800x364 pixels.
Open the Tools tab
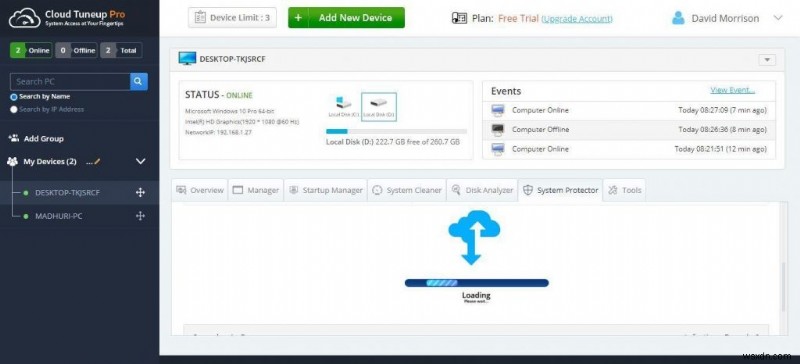(624, 190)
